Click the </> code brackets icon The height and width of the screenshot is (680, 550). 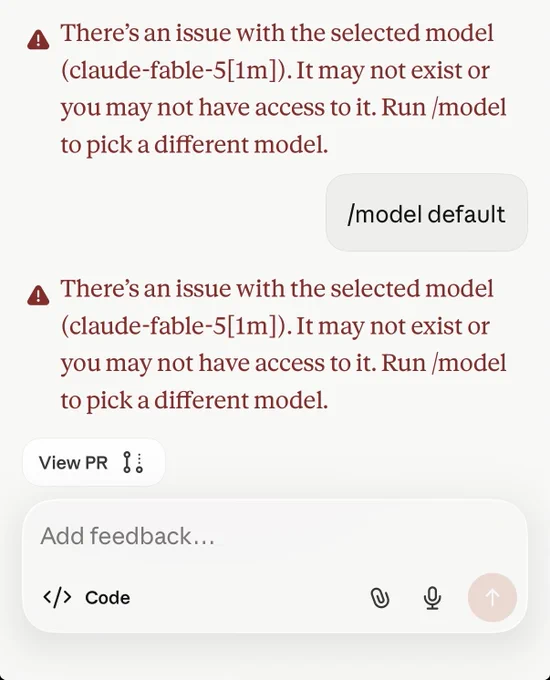click(57, 598)
